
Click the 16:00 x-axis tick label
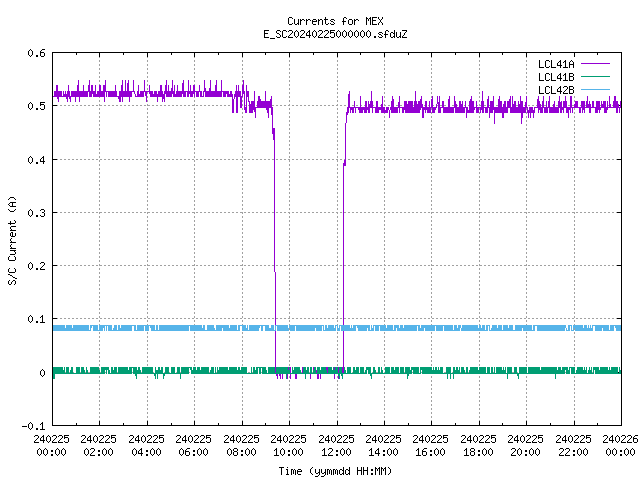[430, 452]
